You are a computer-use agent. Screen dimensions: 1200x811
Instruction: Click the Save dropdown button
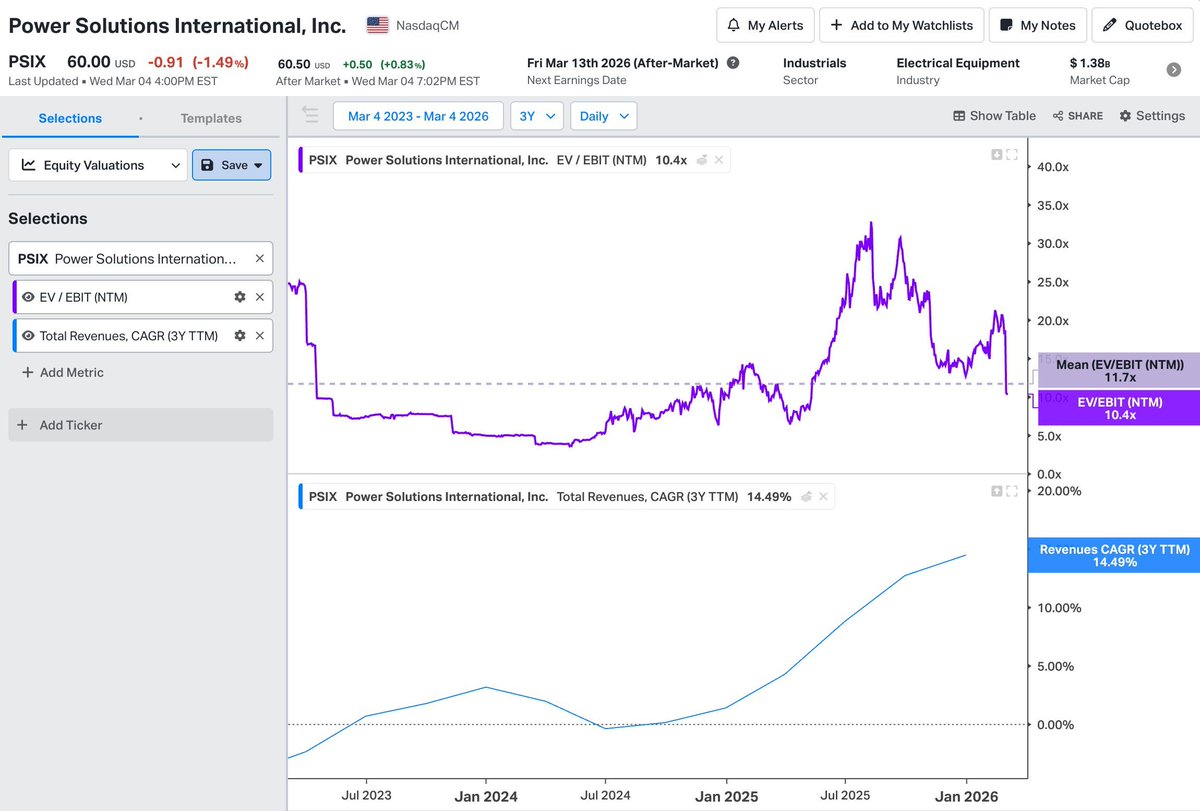(231, 165)
